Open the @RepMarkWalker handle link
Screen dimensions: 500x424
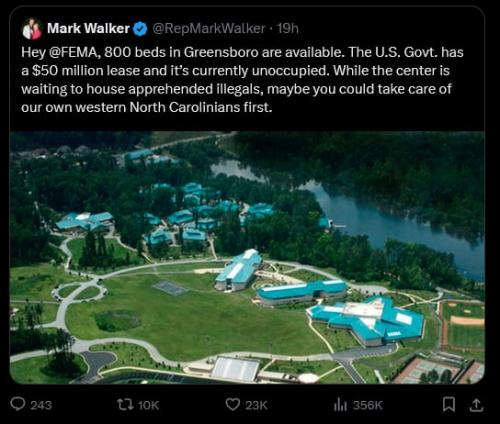click(209, 29)
